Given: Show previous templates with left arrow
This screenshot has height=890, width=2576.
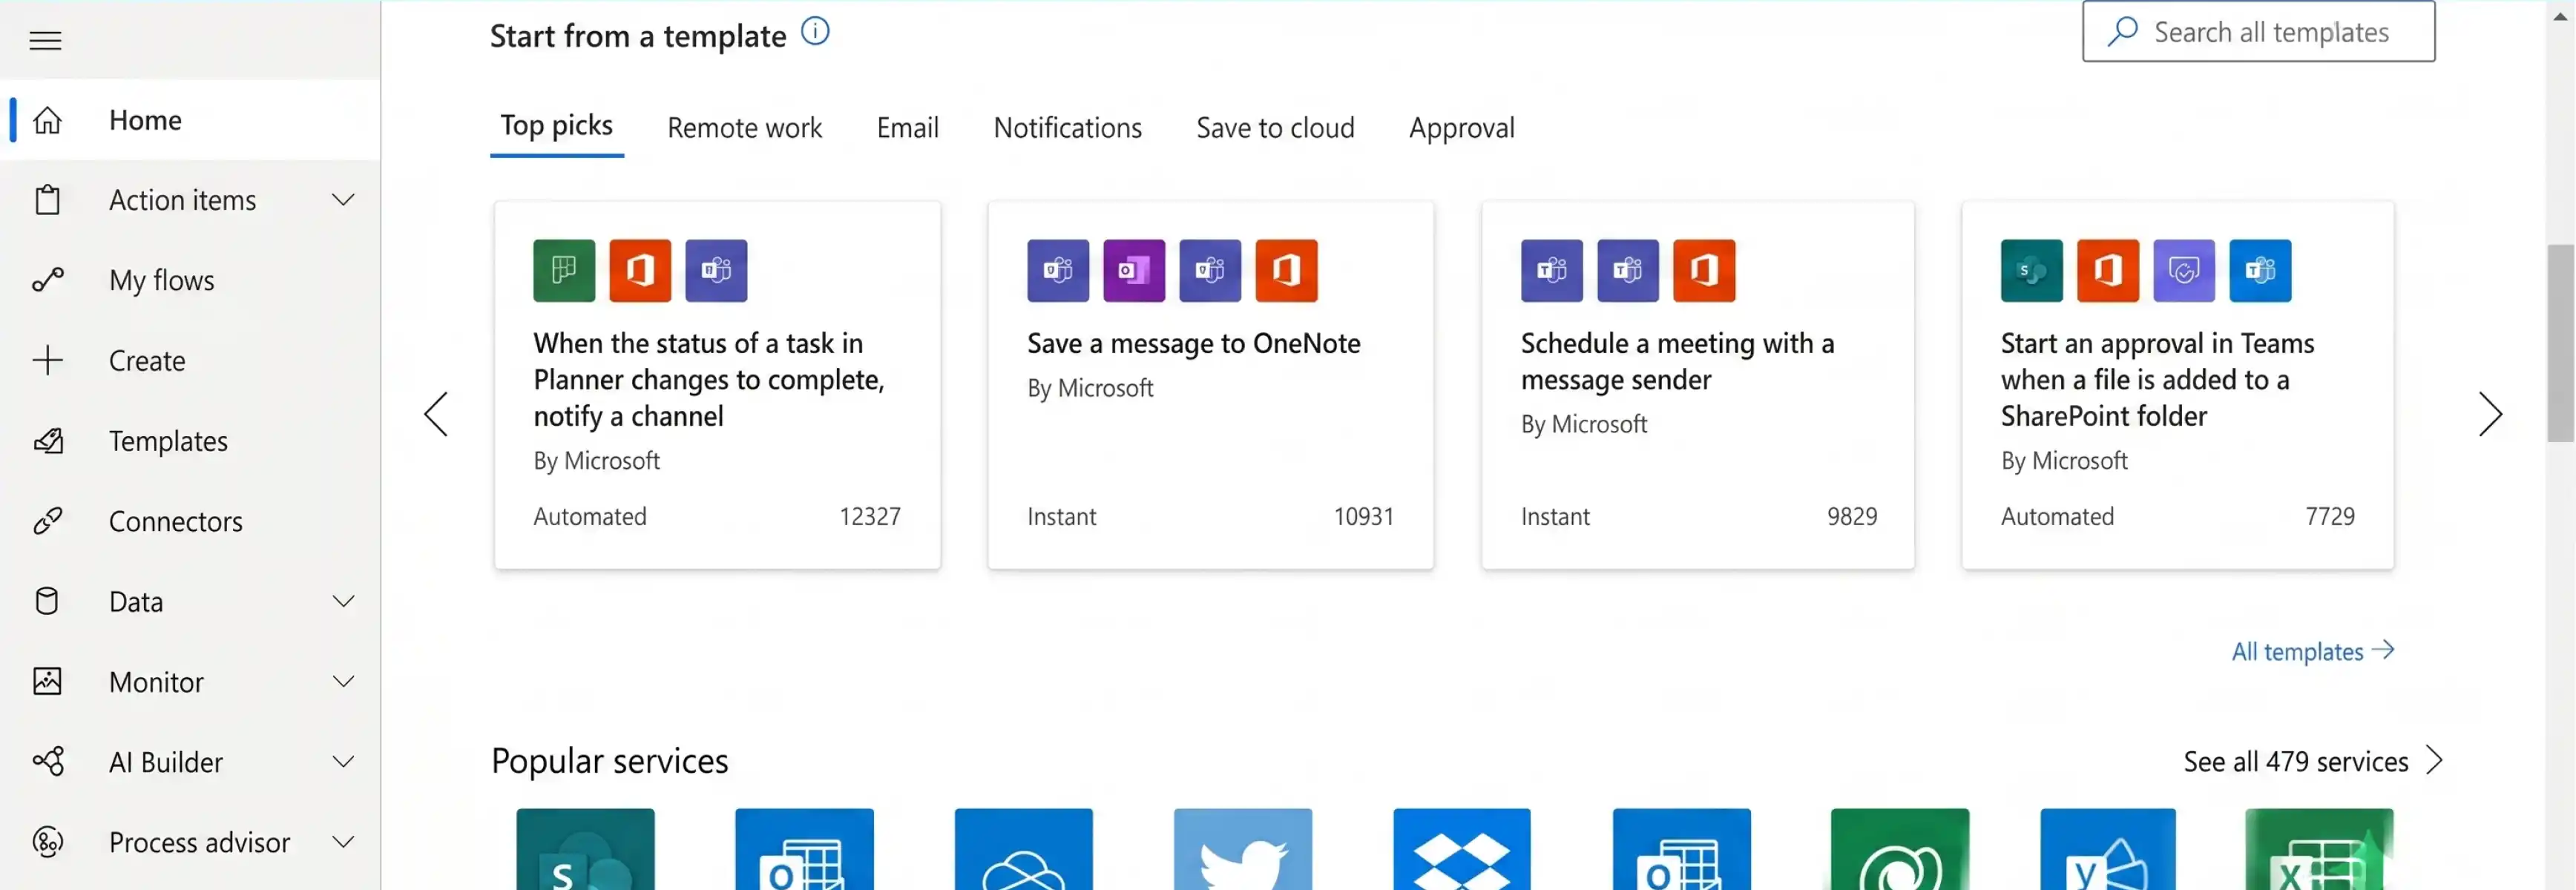Looking at the screenshot, I should pos(436,414).
